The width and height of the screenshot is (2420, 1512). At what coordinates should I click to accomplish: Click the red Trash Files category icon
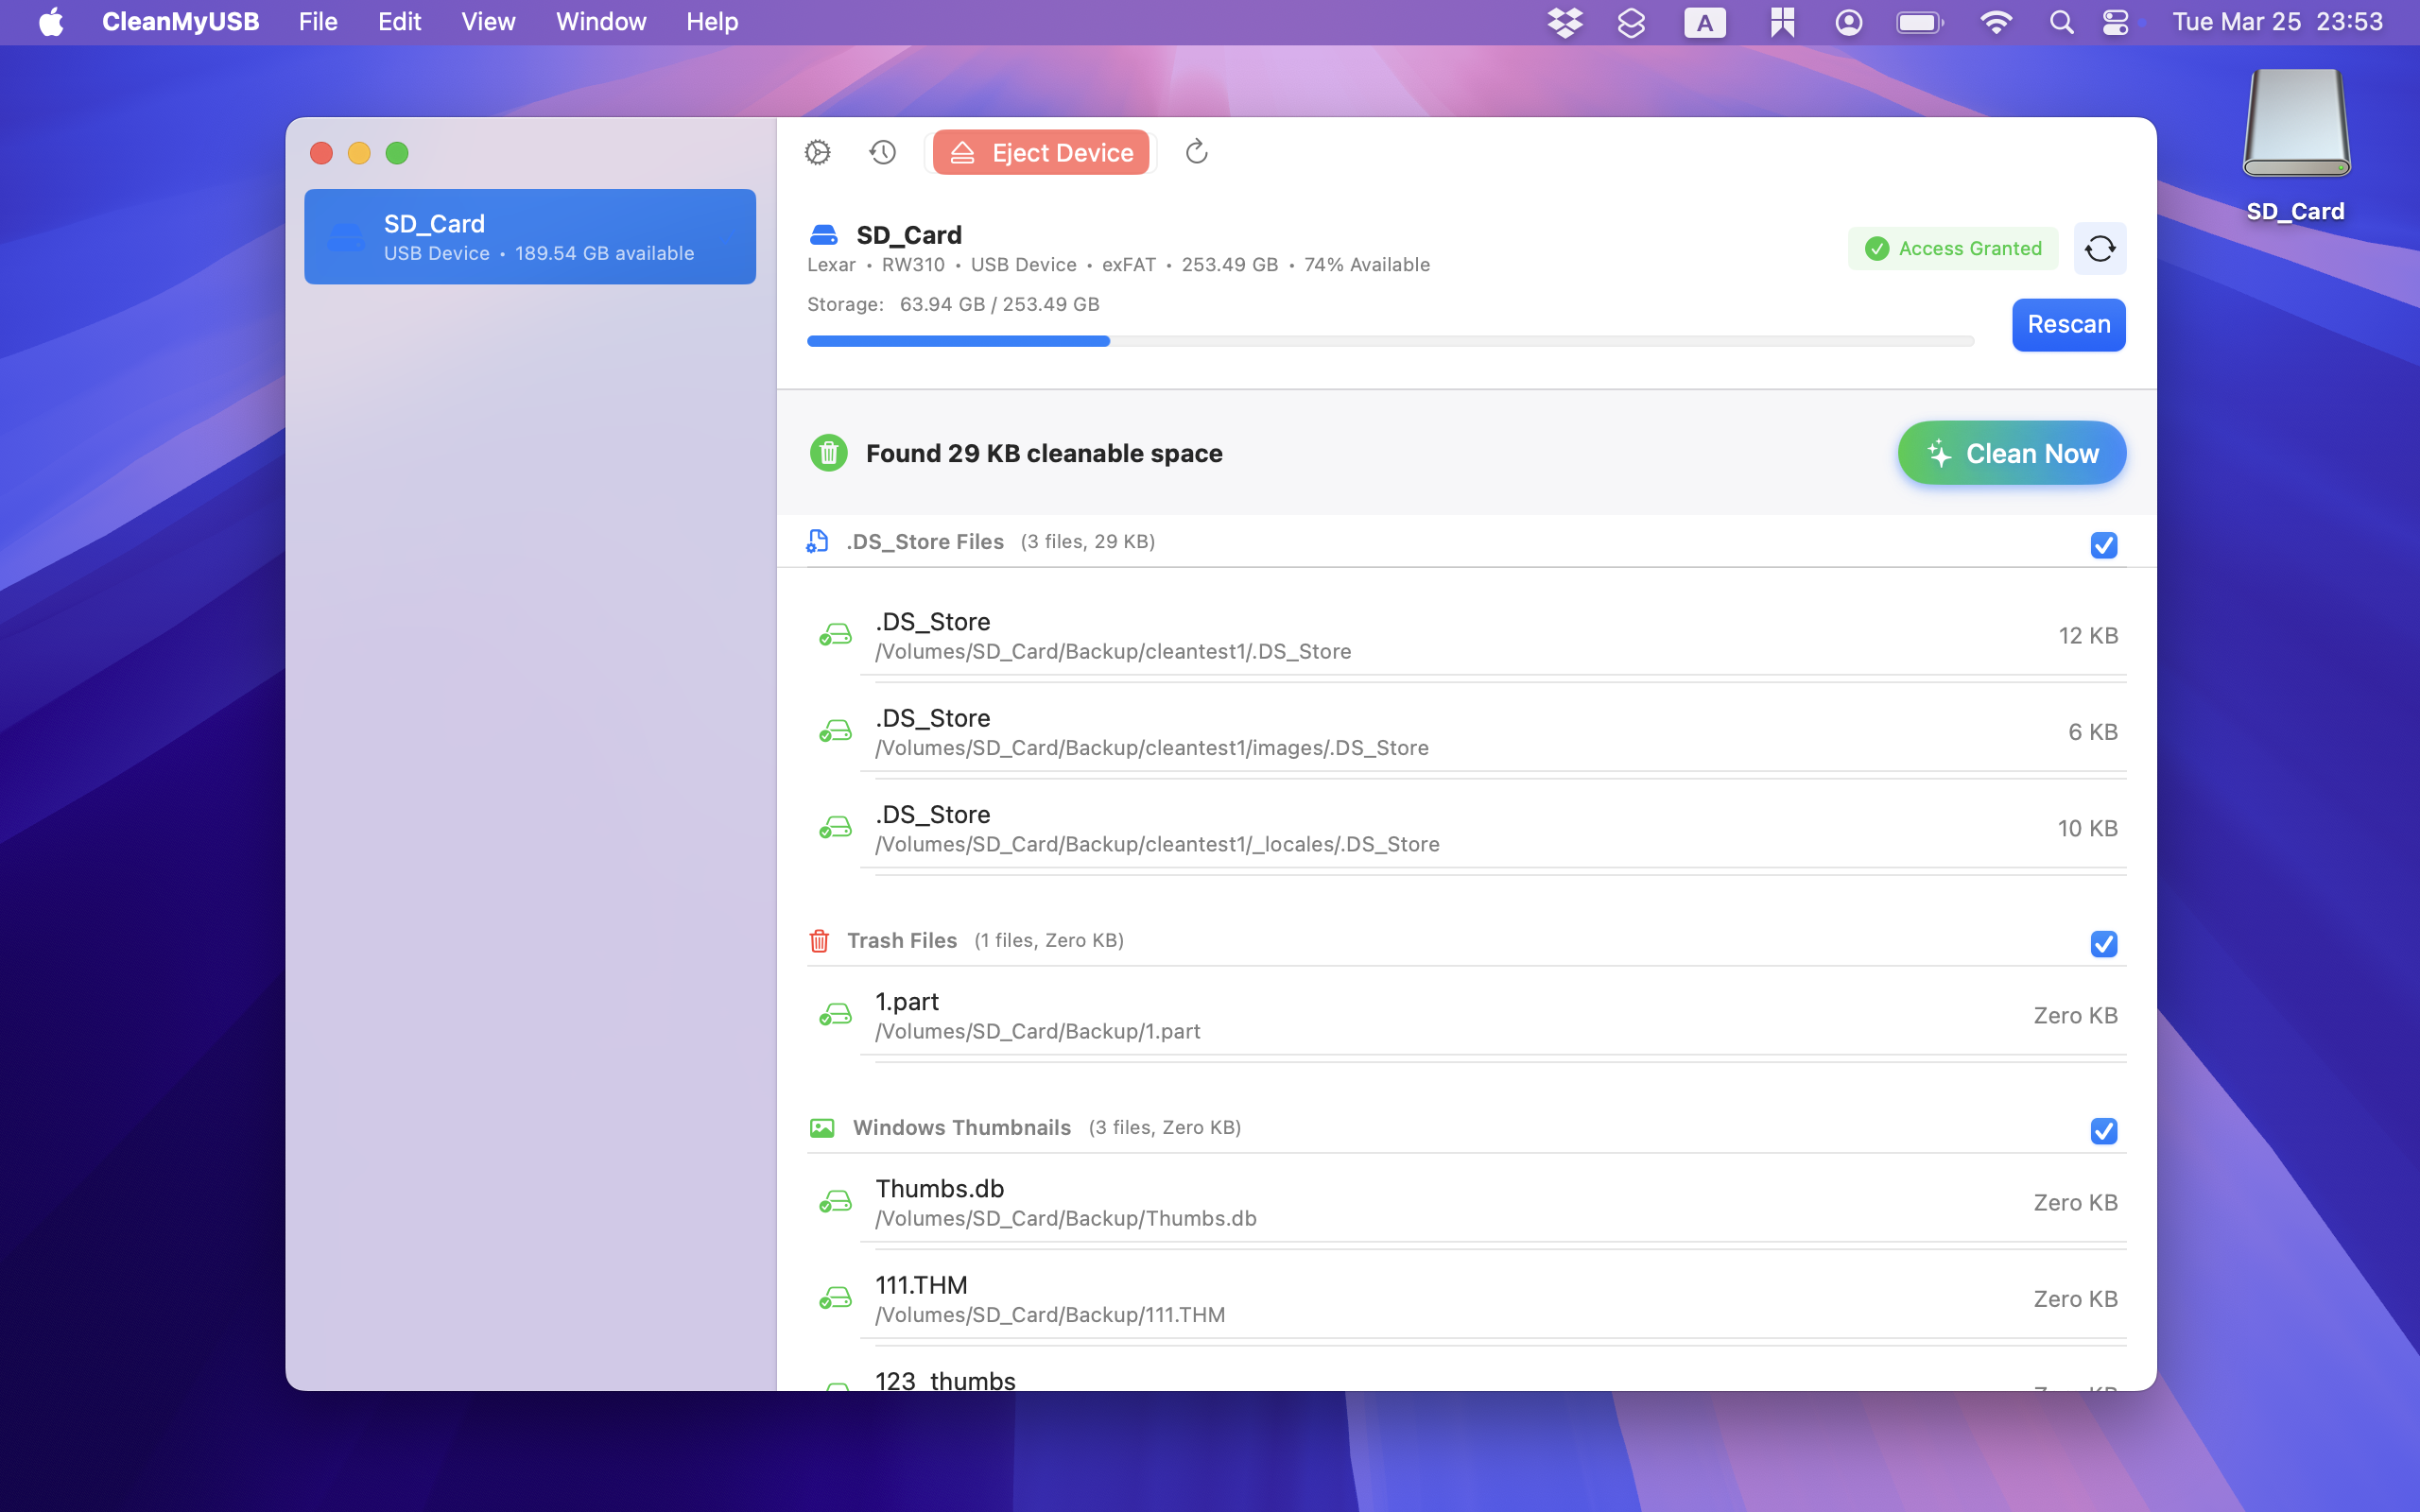(819, 940)
